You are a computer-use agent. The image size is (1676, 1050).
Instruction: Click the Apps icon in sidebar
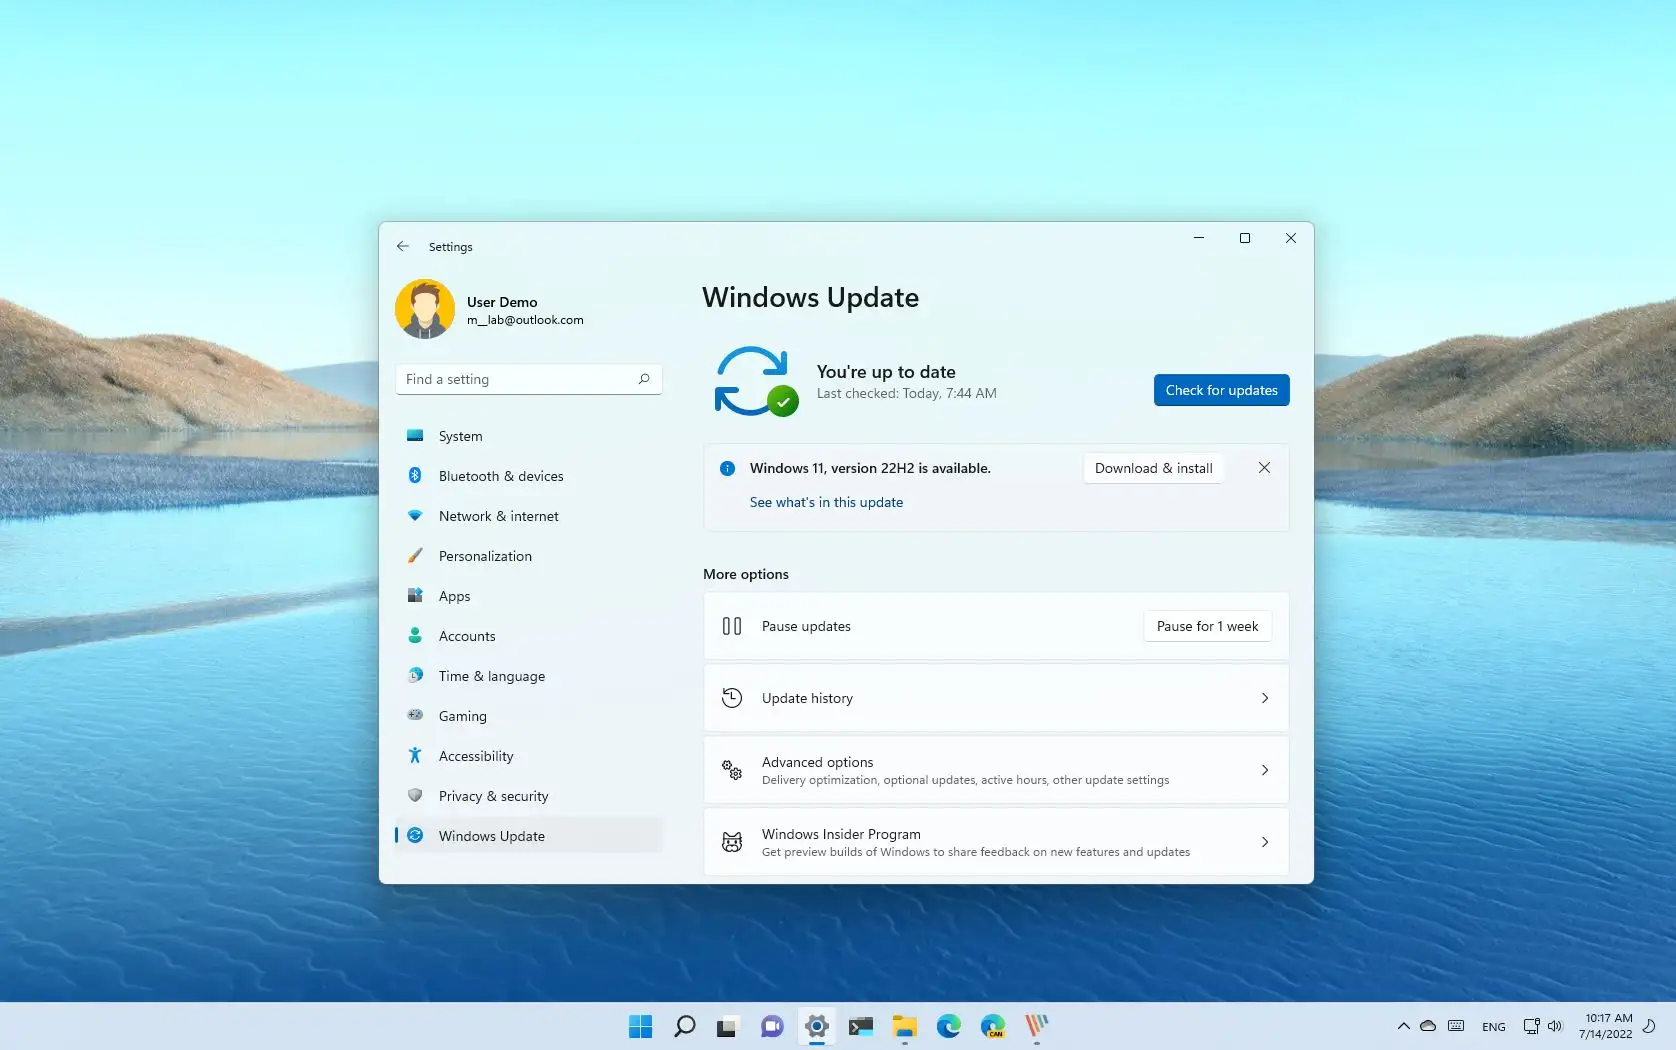(415, 595)
